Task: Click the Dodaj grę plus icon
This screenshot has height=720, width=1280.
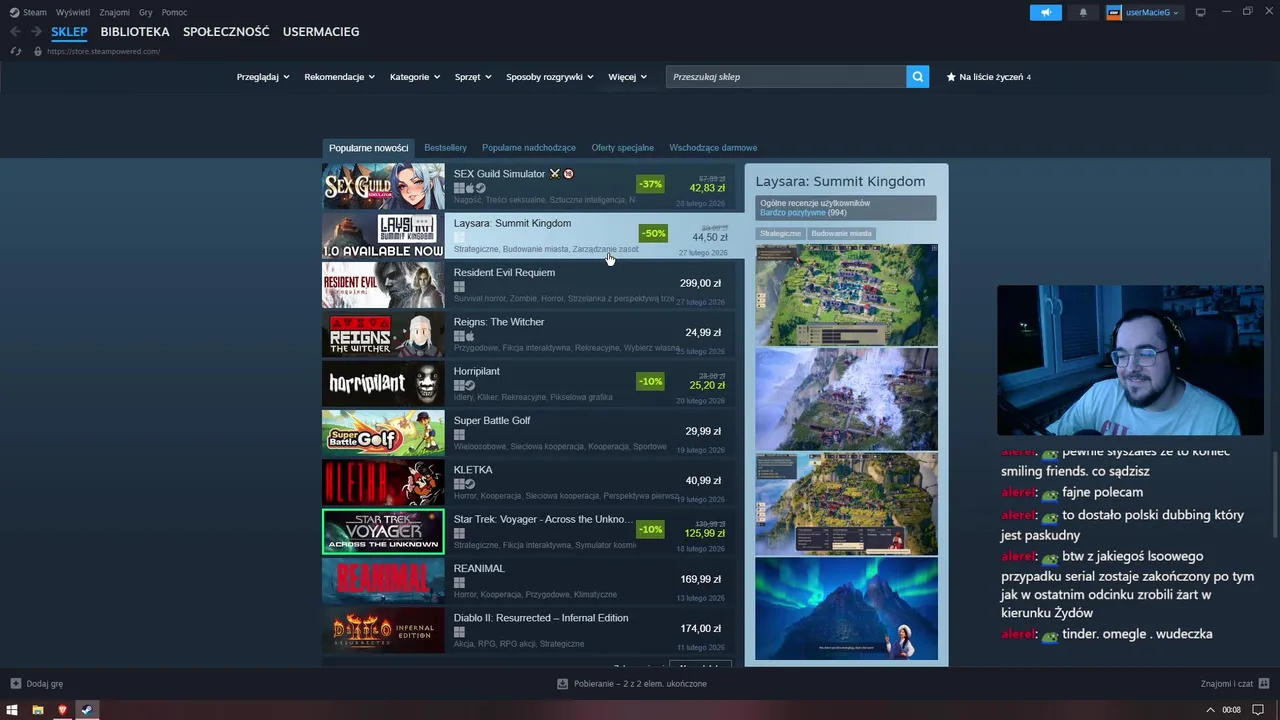Action: [15, 684]
